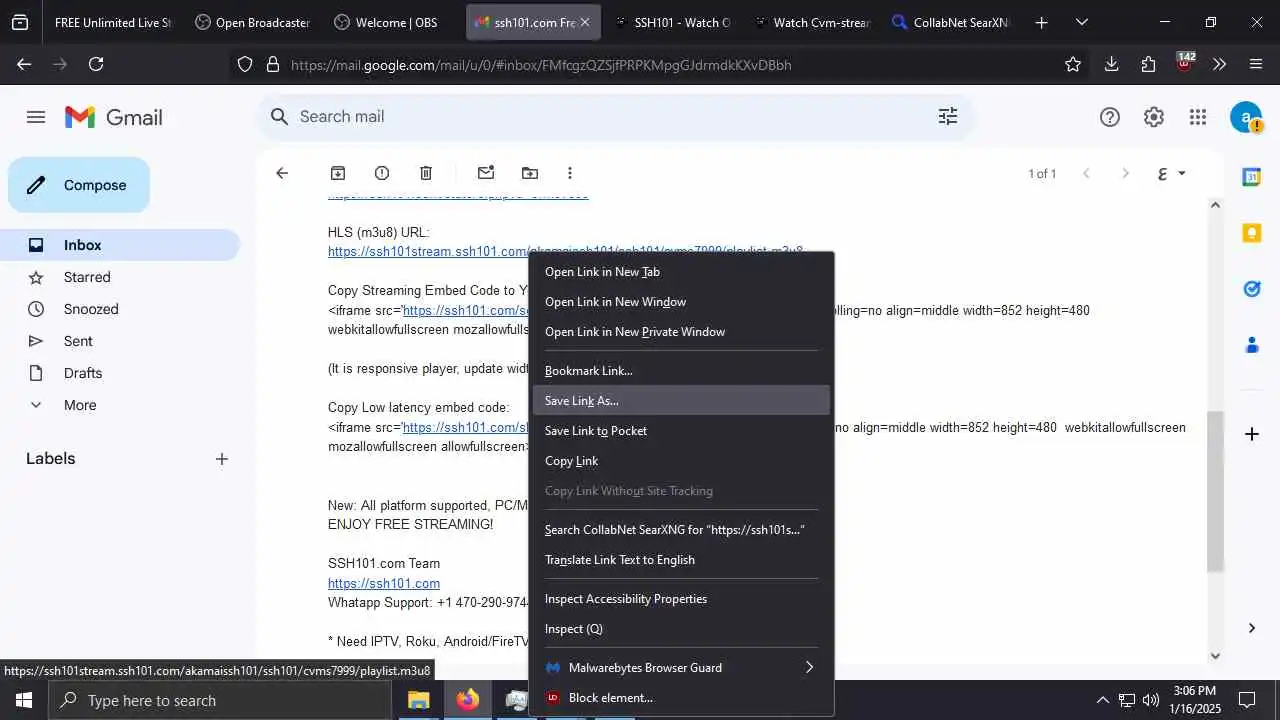Open Firefox application menu

(x=1256, y=64)
